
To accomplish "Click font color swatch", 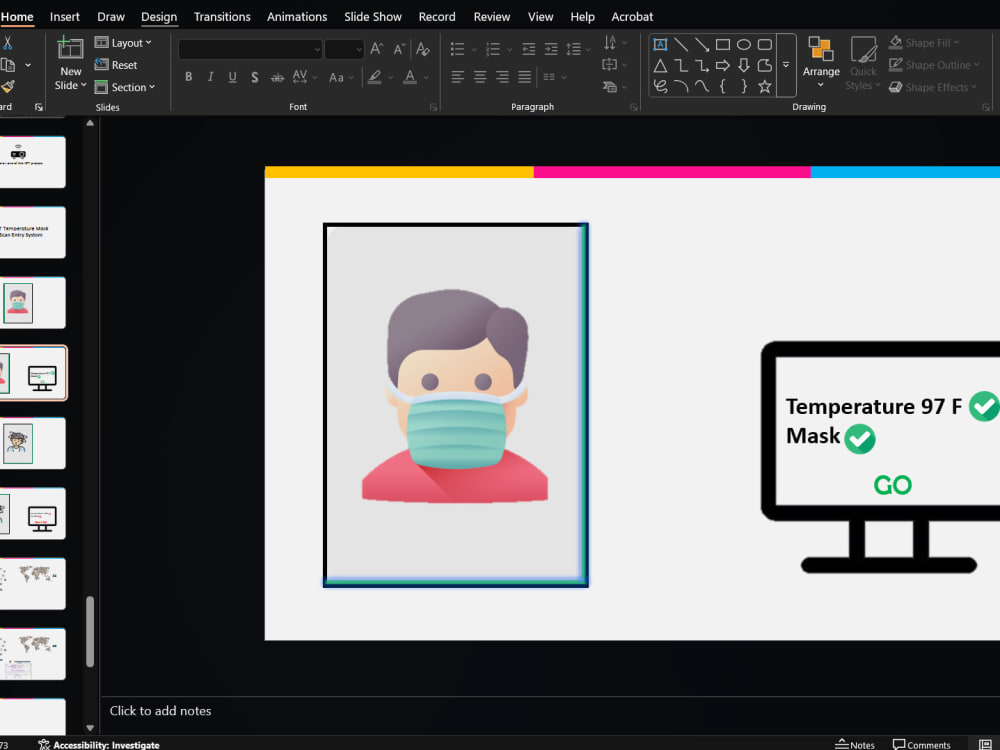I will (x=410, y=77).
